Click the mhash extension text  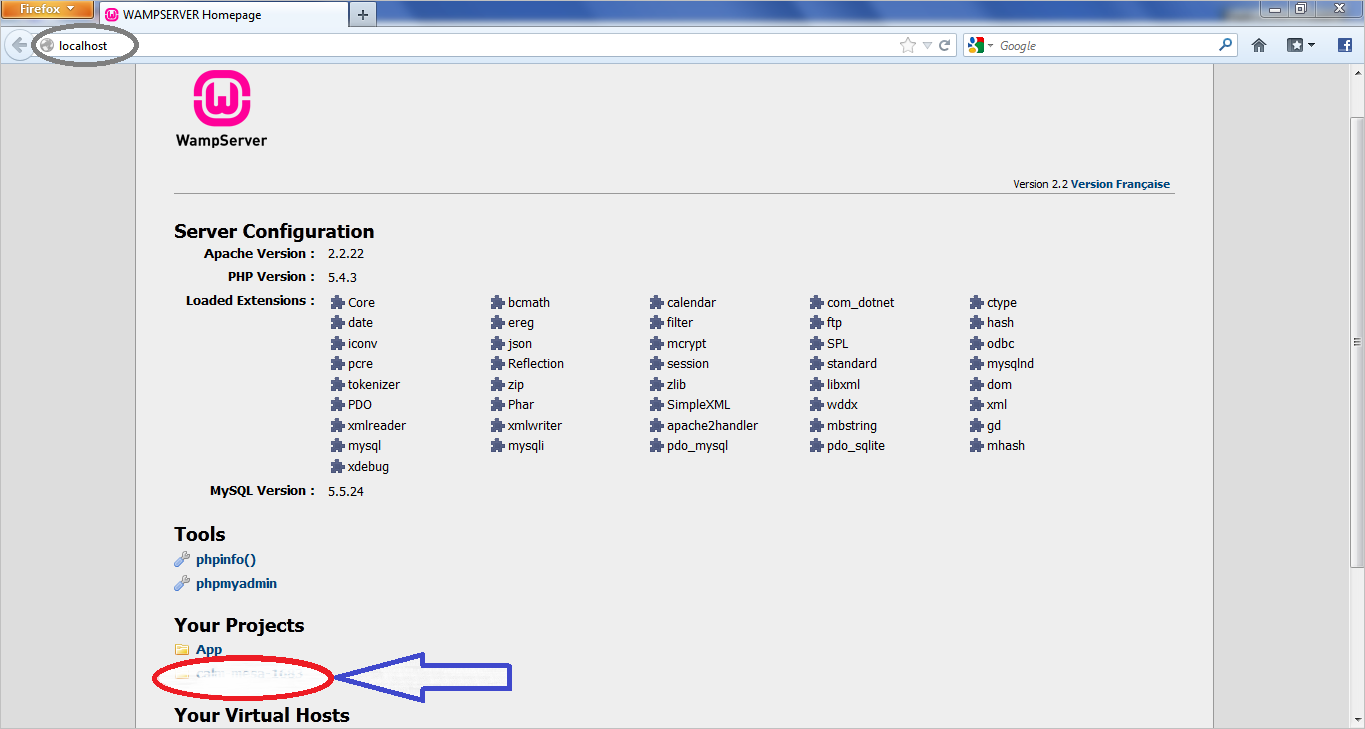[x=1006, y=446]
